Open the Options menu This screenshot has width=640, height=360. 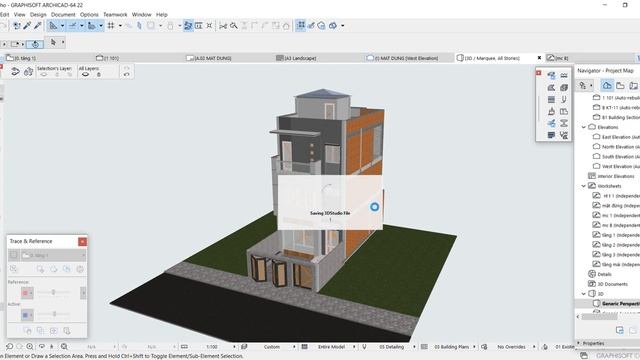click(x=89, y=15)
